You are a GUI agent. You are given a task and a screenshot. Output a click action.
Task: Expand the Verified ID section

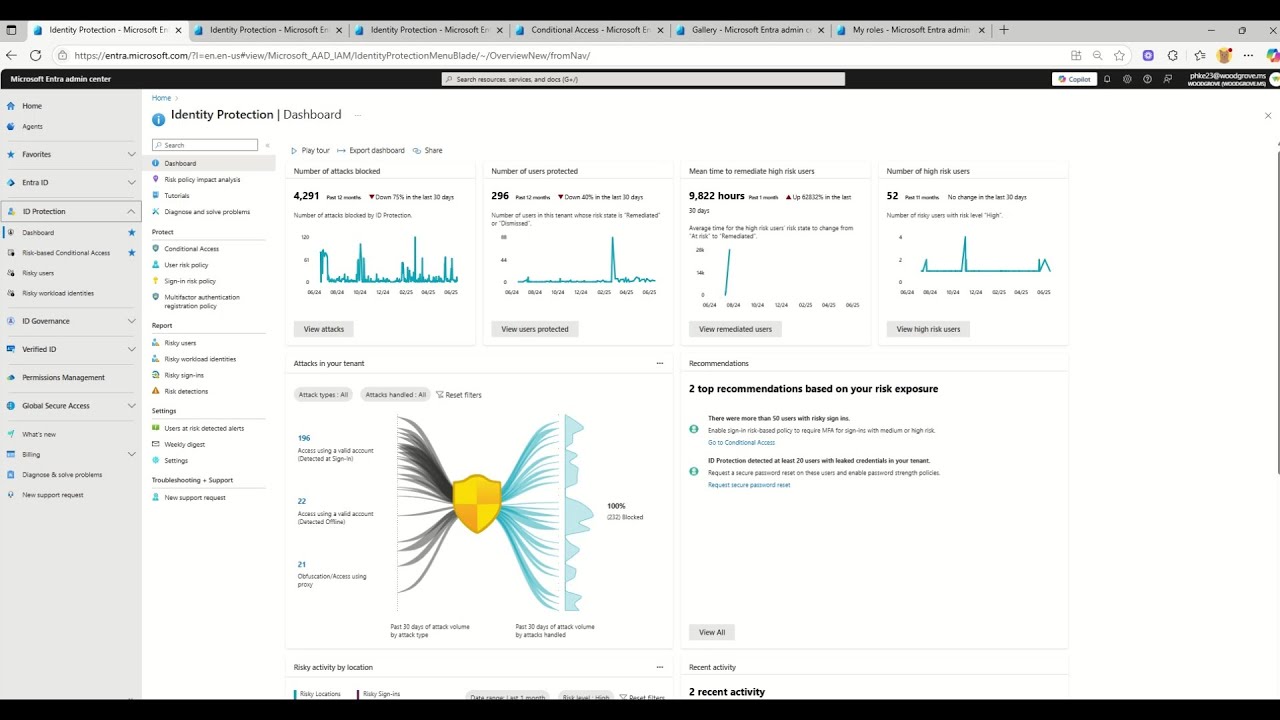[131, 349]
